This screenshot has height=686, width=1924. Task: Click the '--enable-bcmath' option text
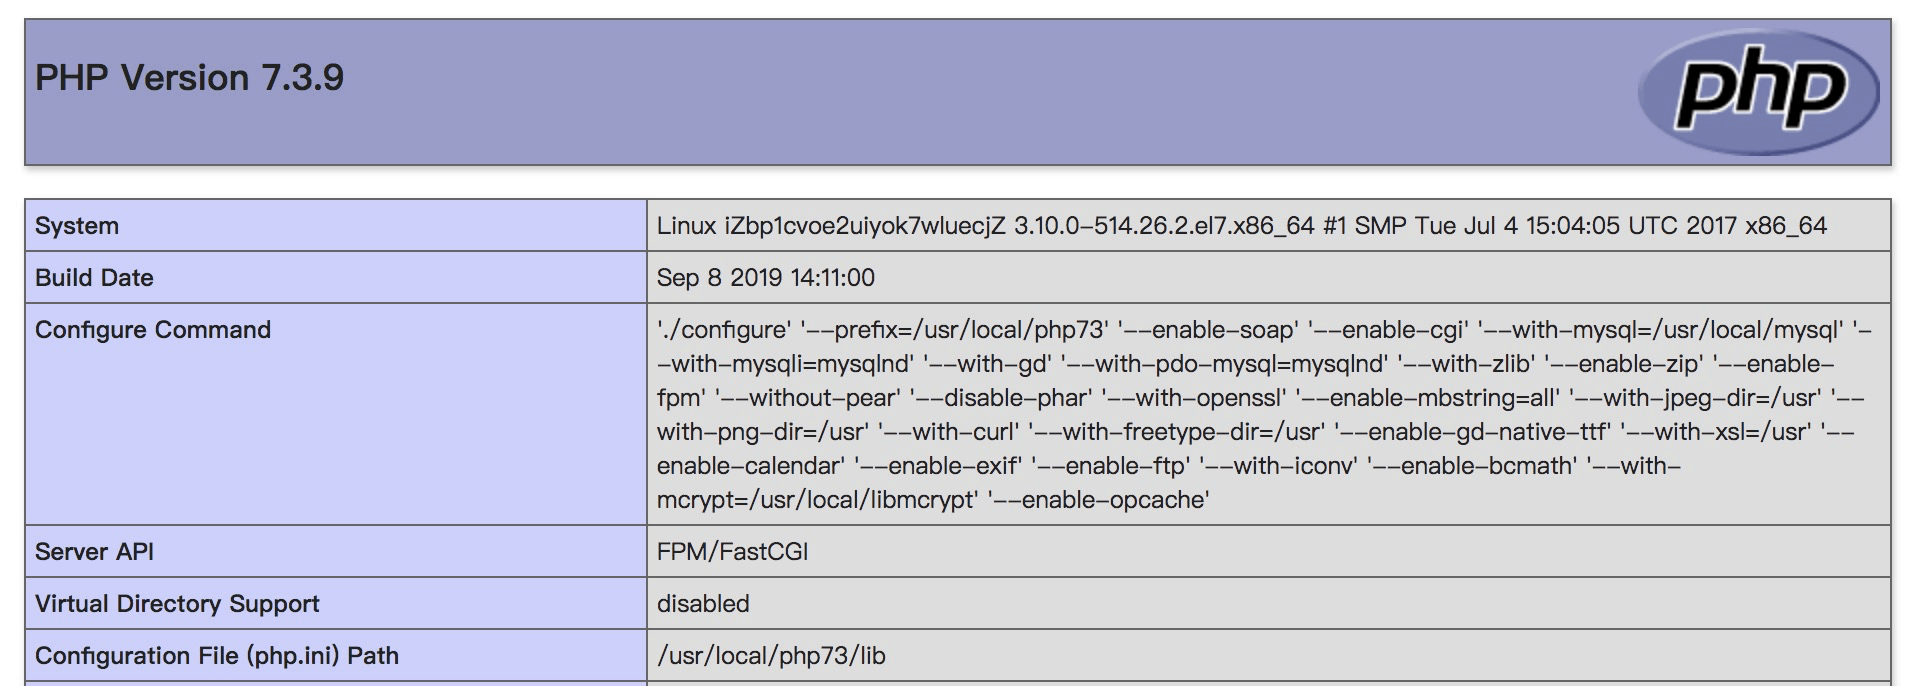pos(1472,466)
